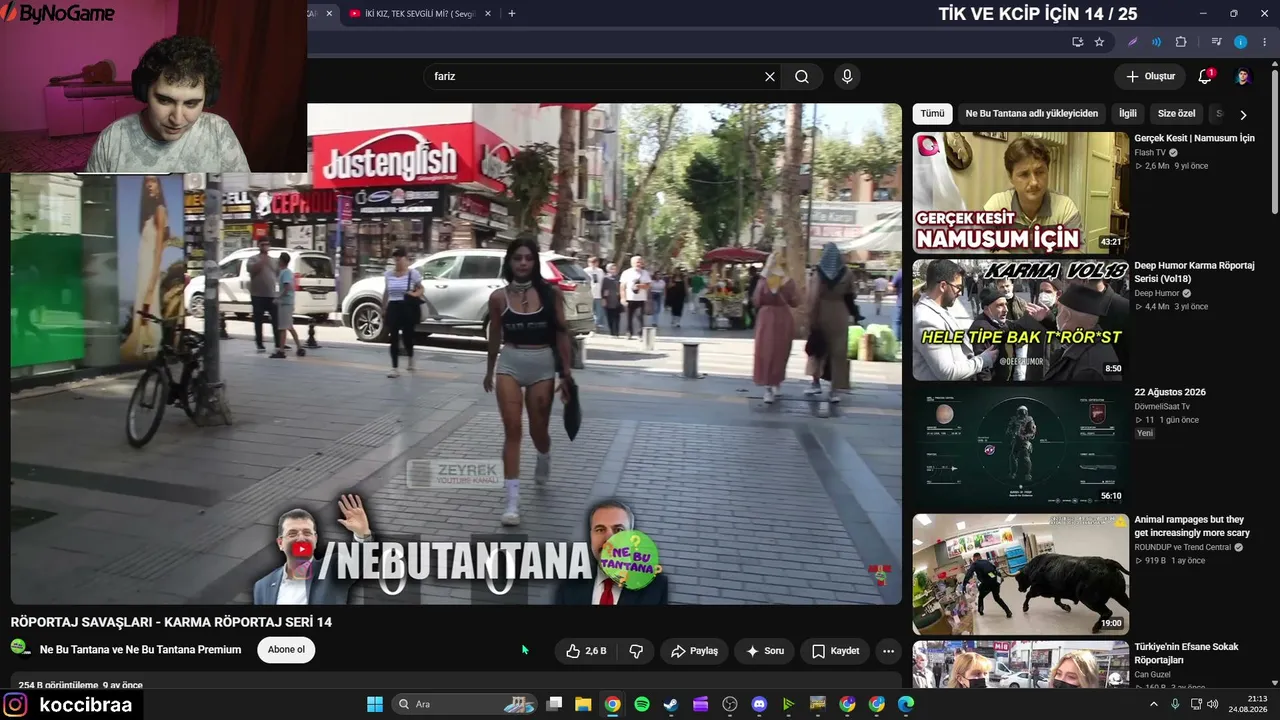The height and width of the screenshot is (720, 1280).
Task: Click the 'Oluştur' create button
Action: [1151, 76]
